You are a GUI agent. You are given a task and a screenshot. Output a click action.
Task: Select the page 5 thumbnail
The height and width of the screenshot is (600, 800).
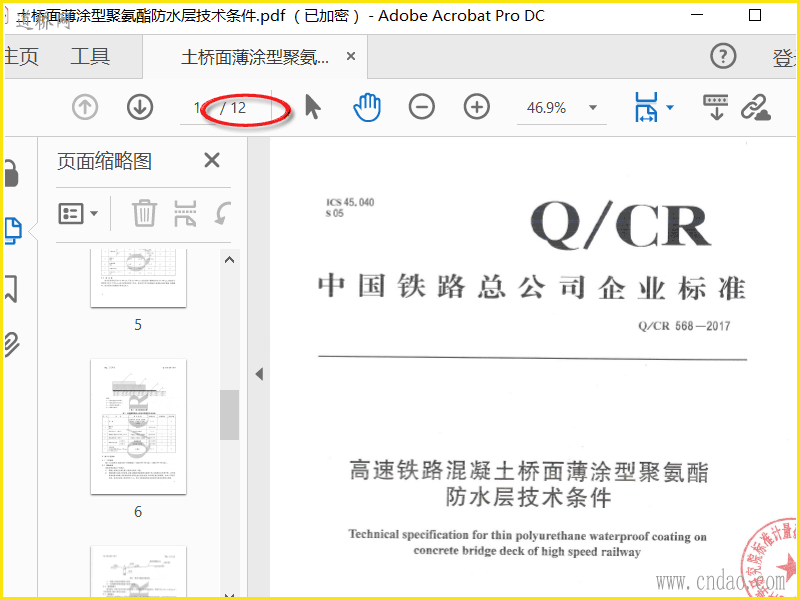coord(138,278)
